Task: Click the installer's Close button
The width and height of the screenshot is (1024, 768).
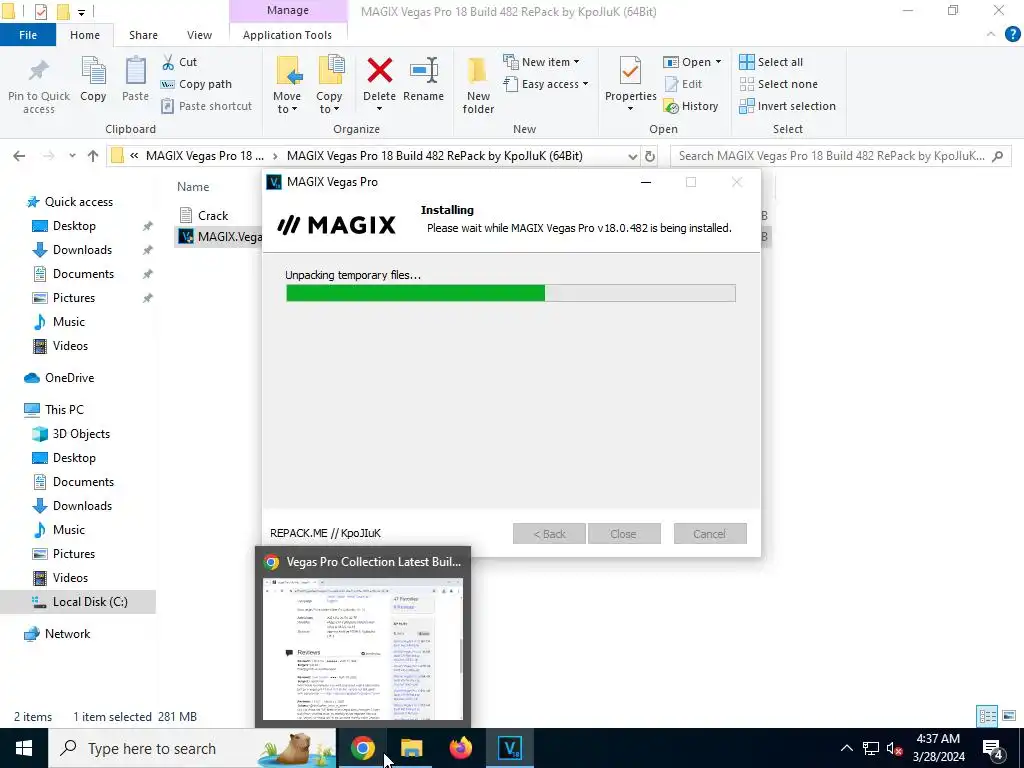Action: (624, 534)
